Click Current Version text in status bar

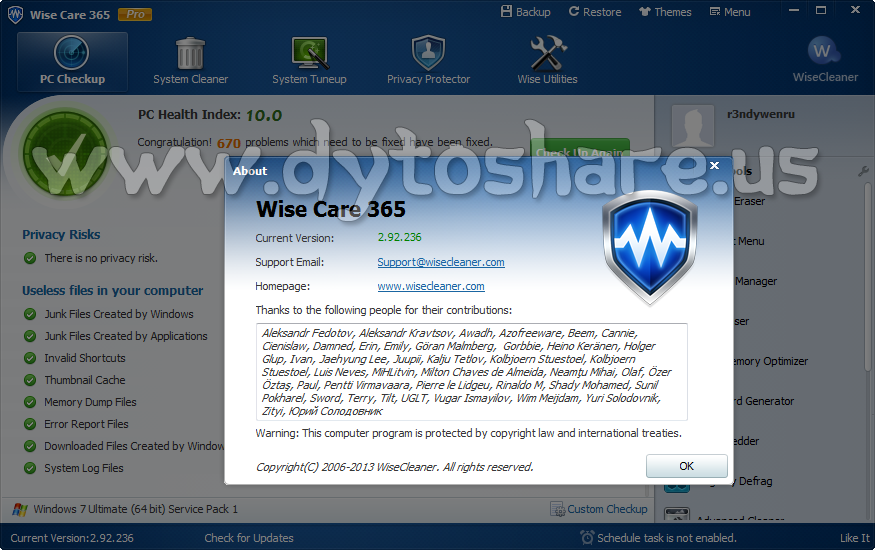[x=72, y=538]
